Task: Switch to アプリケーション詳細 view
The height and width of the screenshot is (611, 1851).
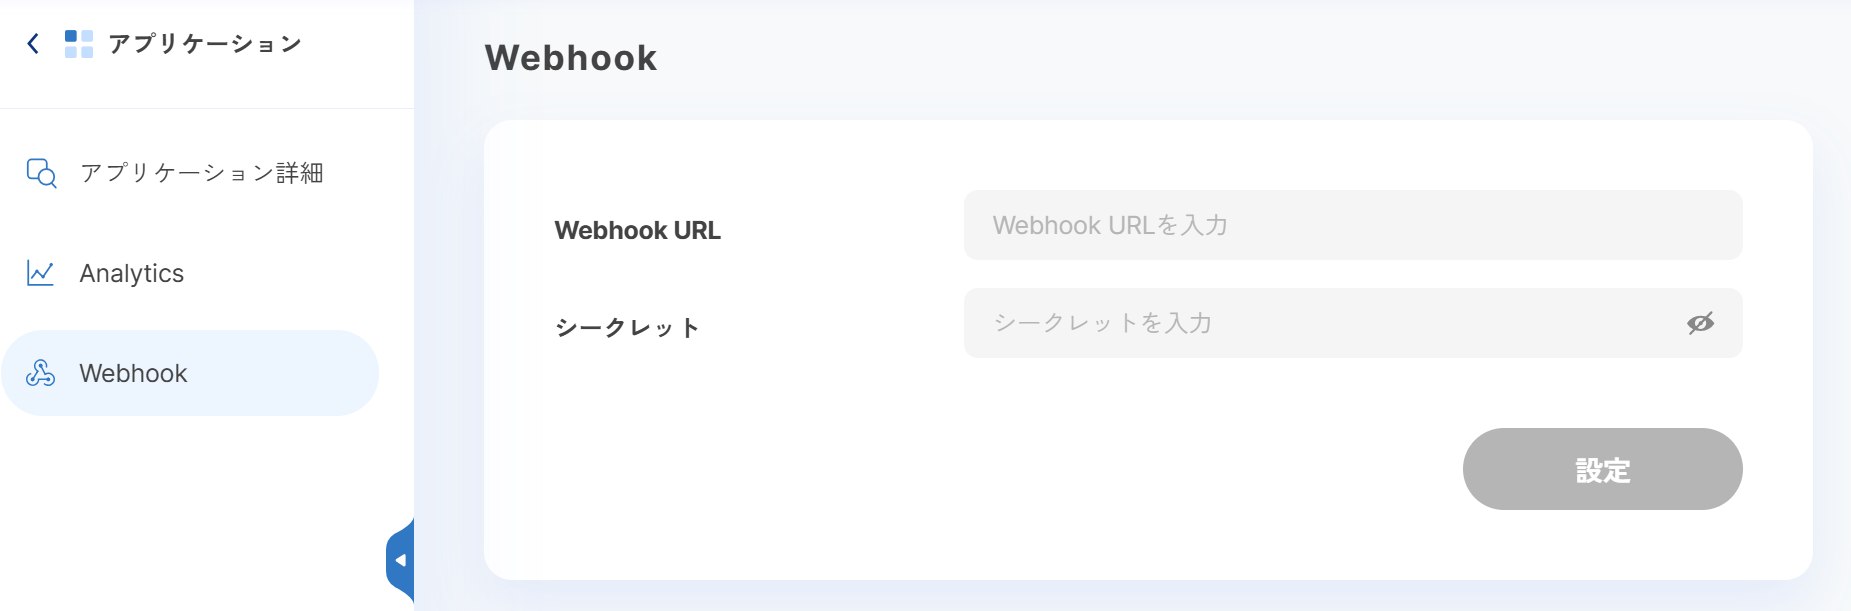Action: click(x=205, y=172)
